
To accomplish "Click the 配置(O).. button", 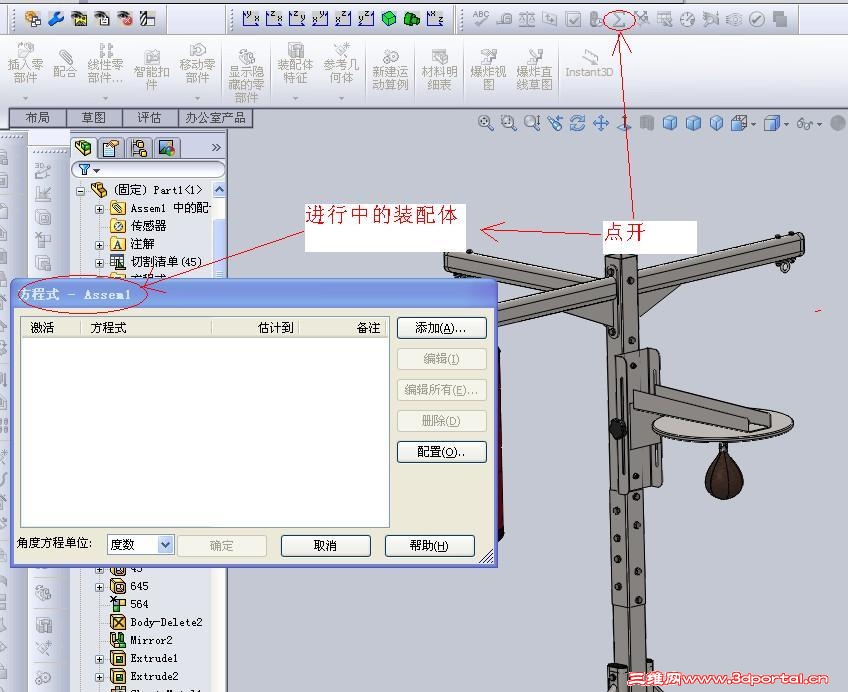I will [x=441, y=452].
